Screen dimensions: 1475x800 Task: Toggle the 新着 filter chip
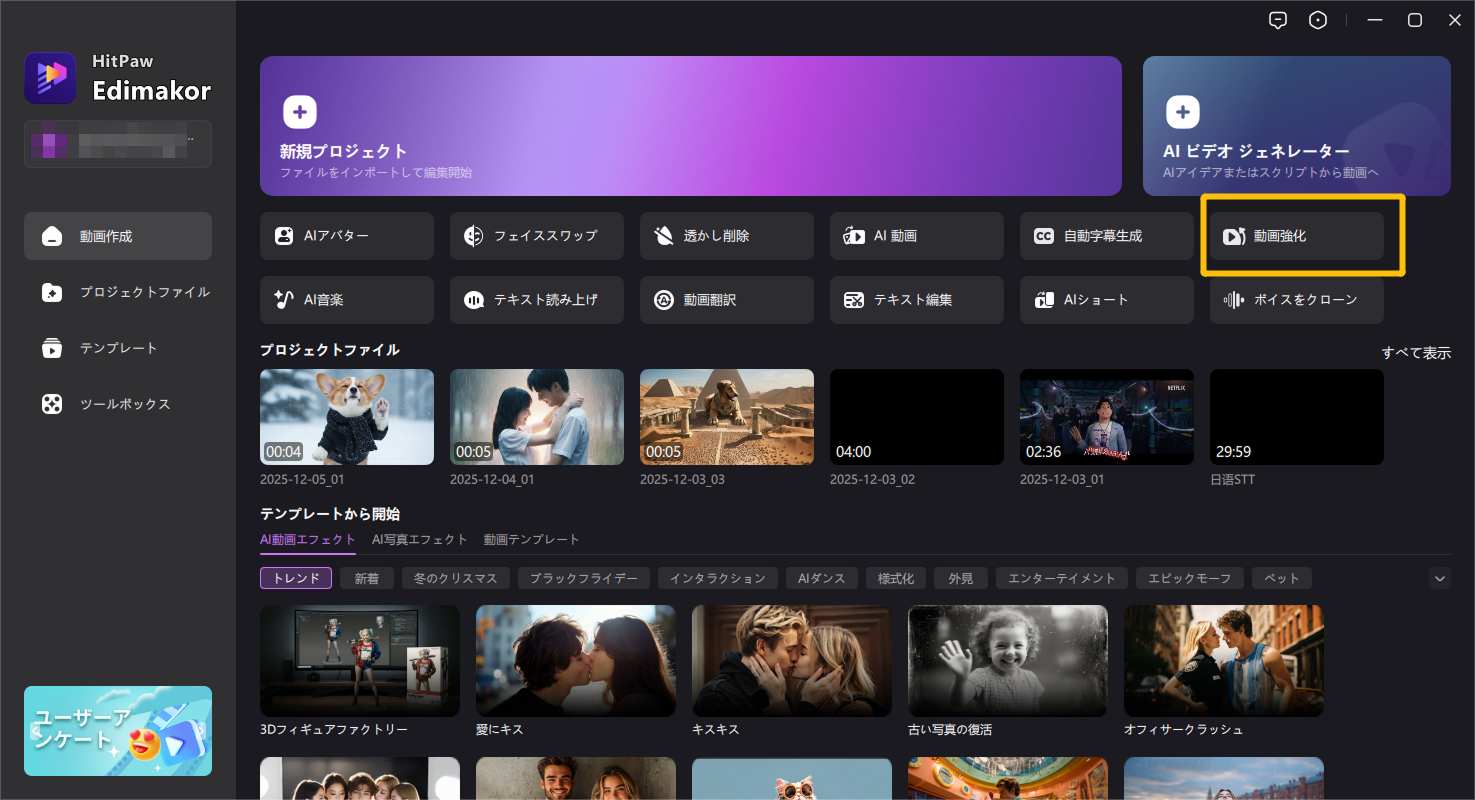[x=366, y=577]
